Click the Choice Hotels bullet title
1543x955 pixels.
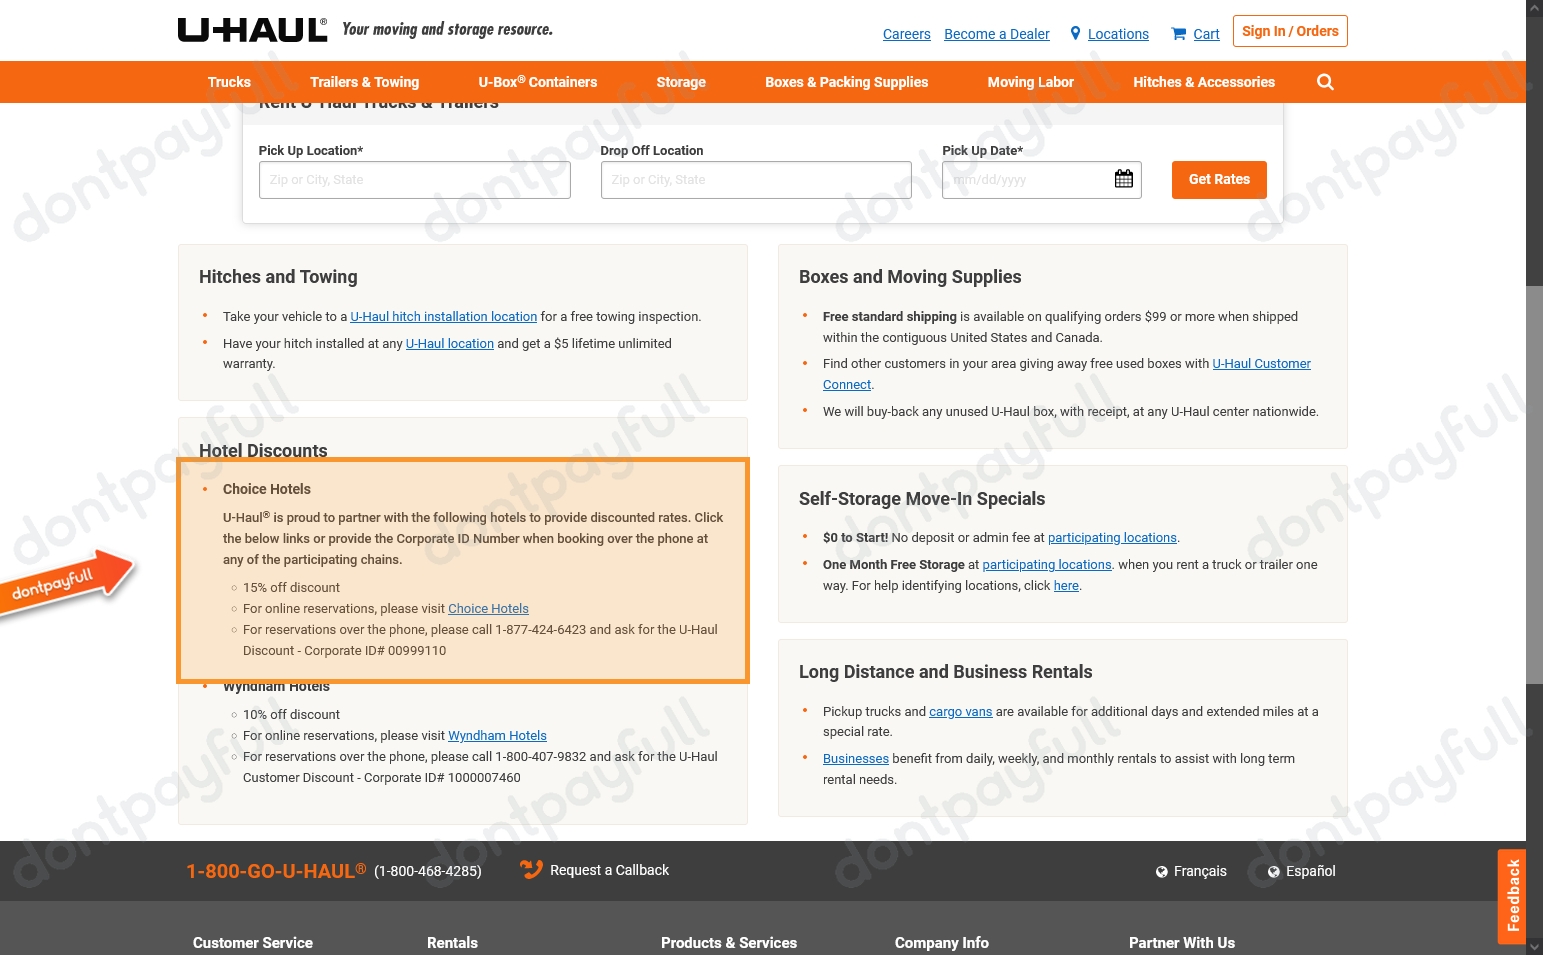tap(267, 489)
